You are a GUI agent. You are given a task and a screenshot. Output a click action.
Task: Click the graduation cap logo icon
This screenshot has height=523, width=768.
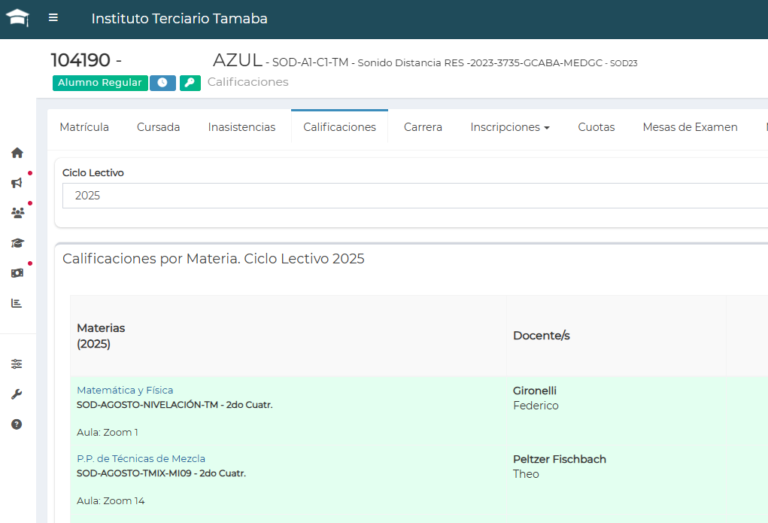[17, 18]
